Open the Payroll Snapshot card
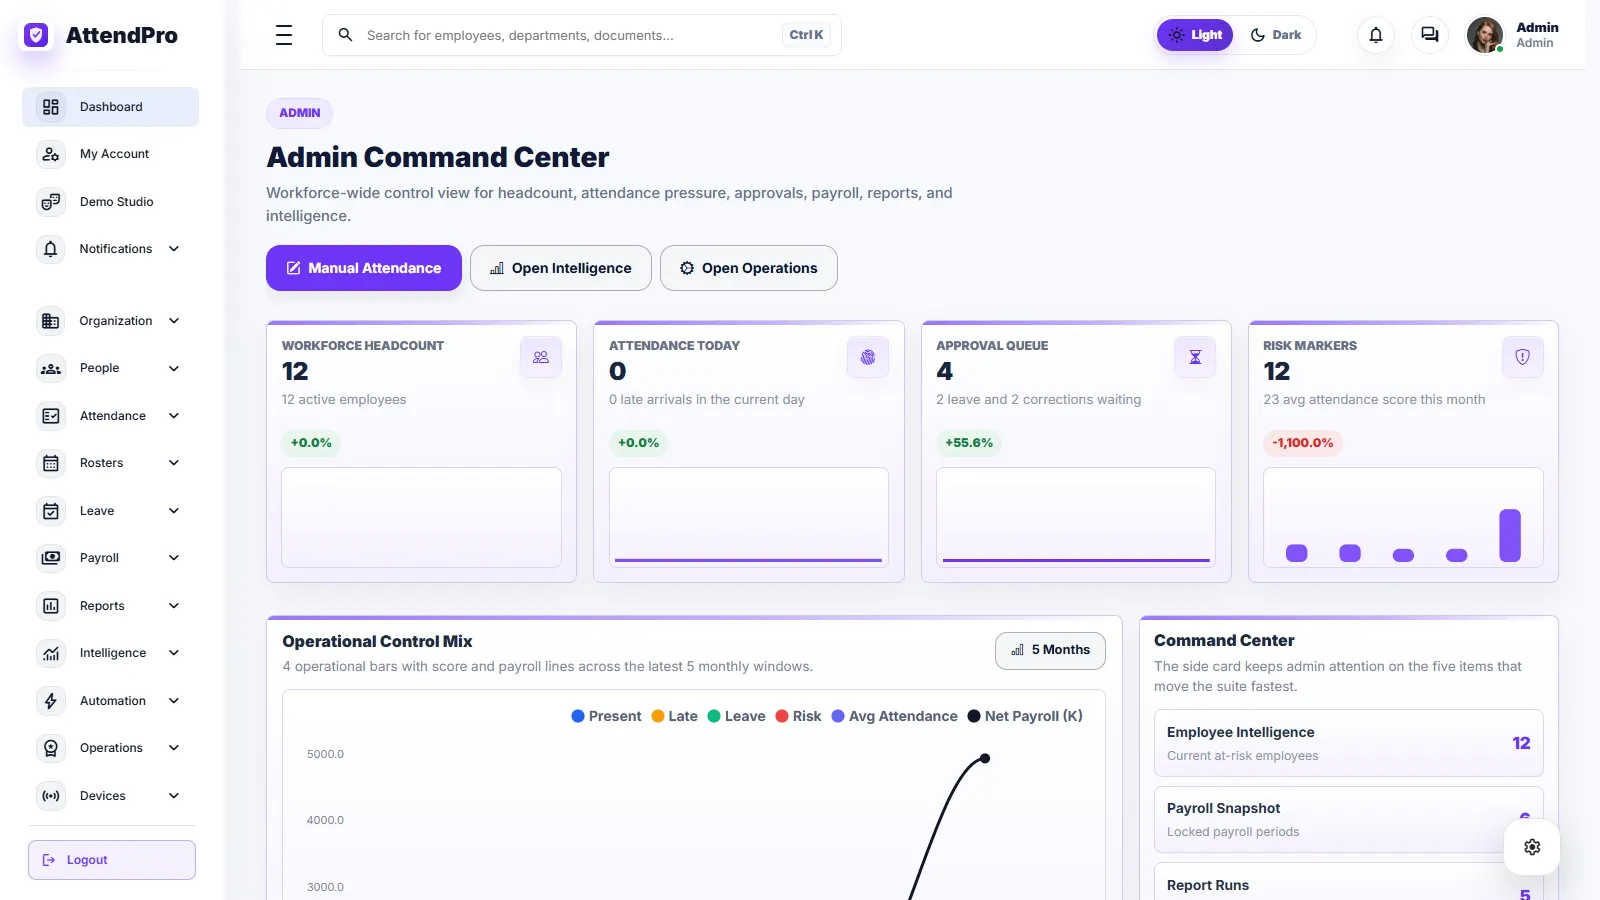 1349,819
